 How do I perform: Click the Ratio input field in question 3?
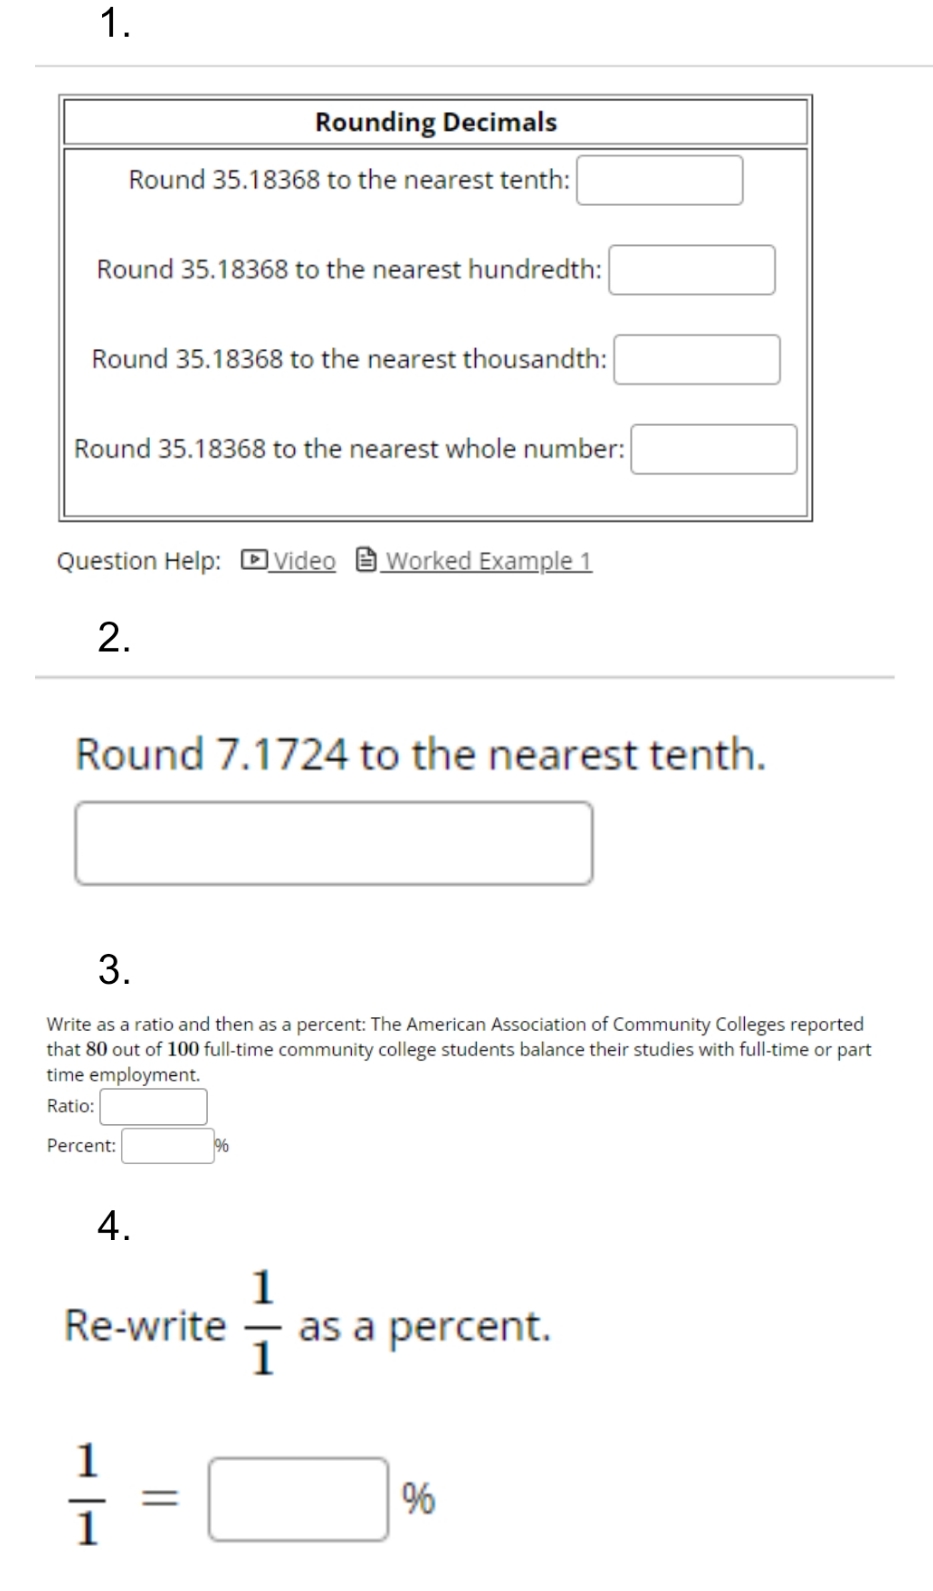pyautogui.click(x=152, y=1105)
